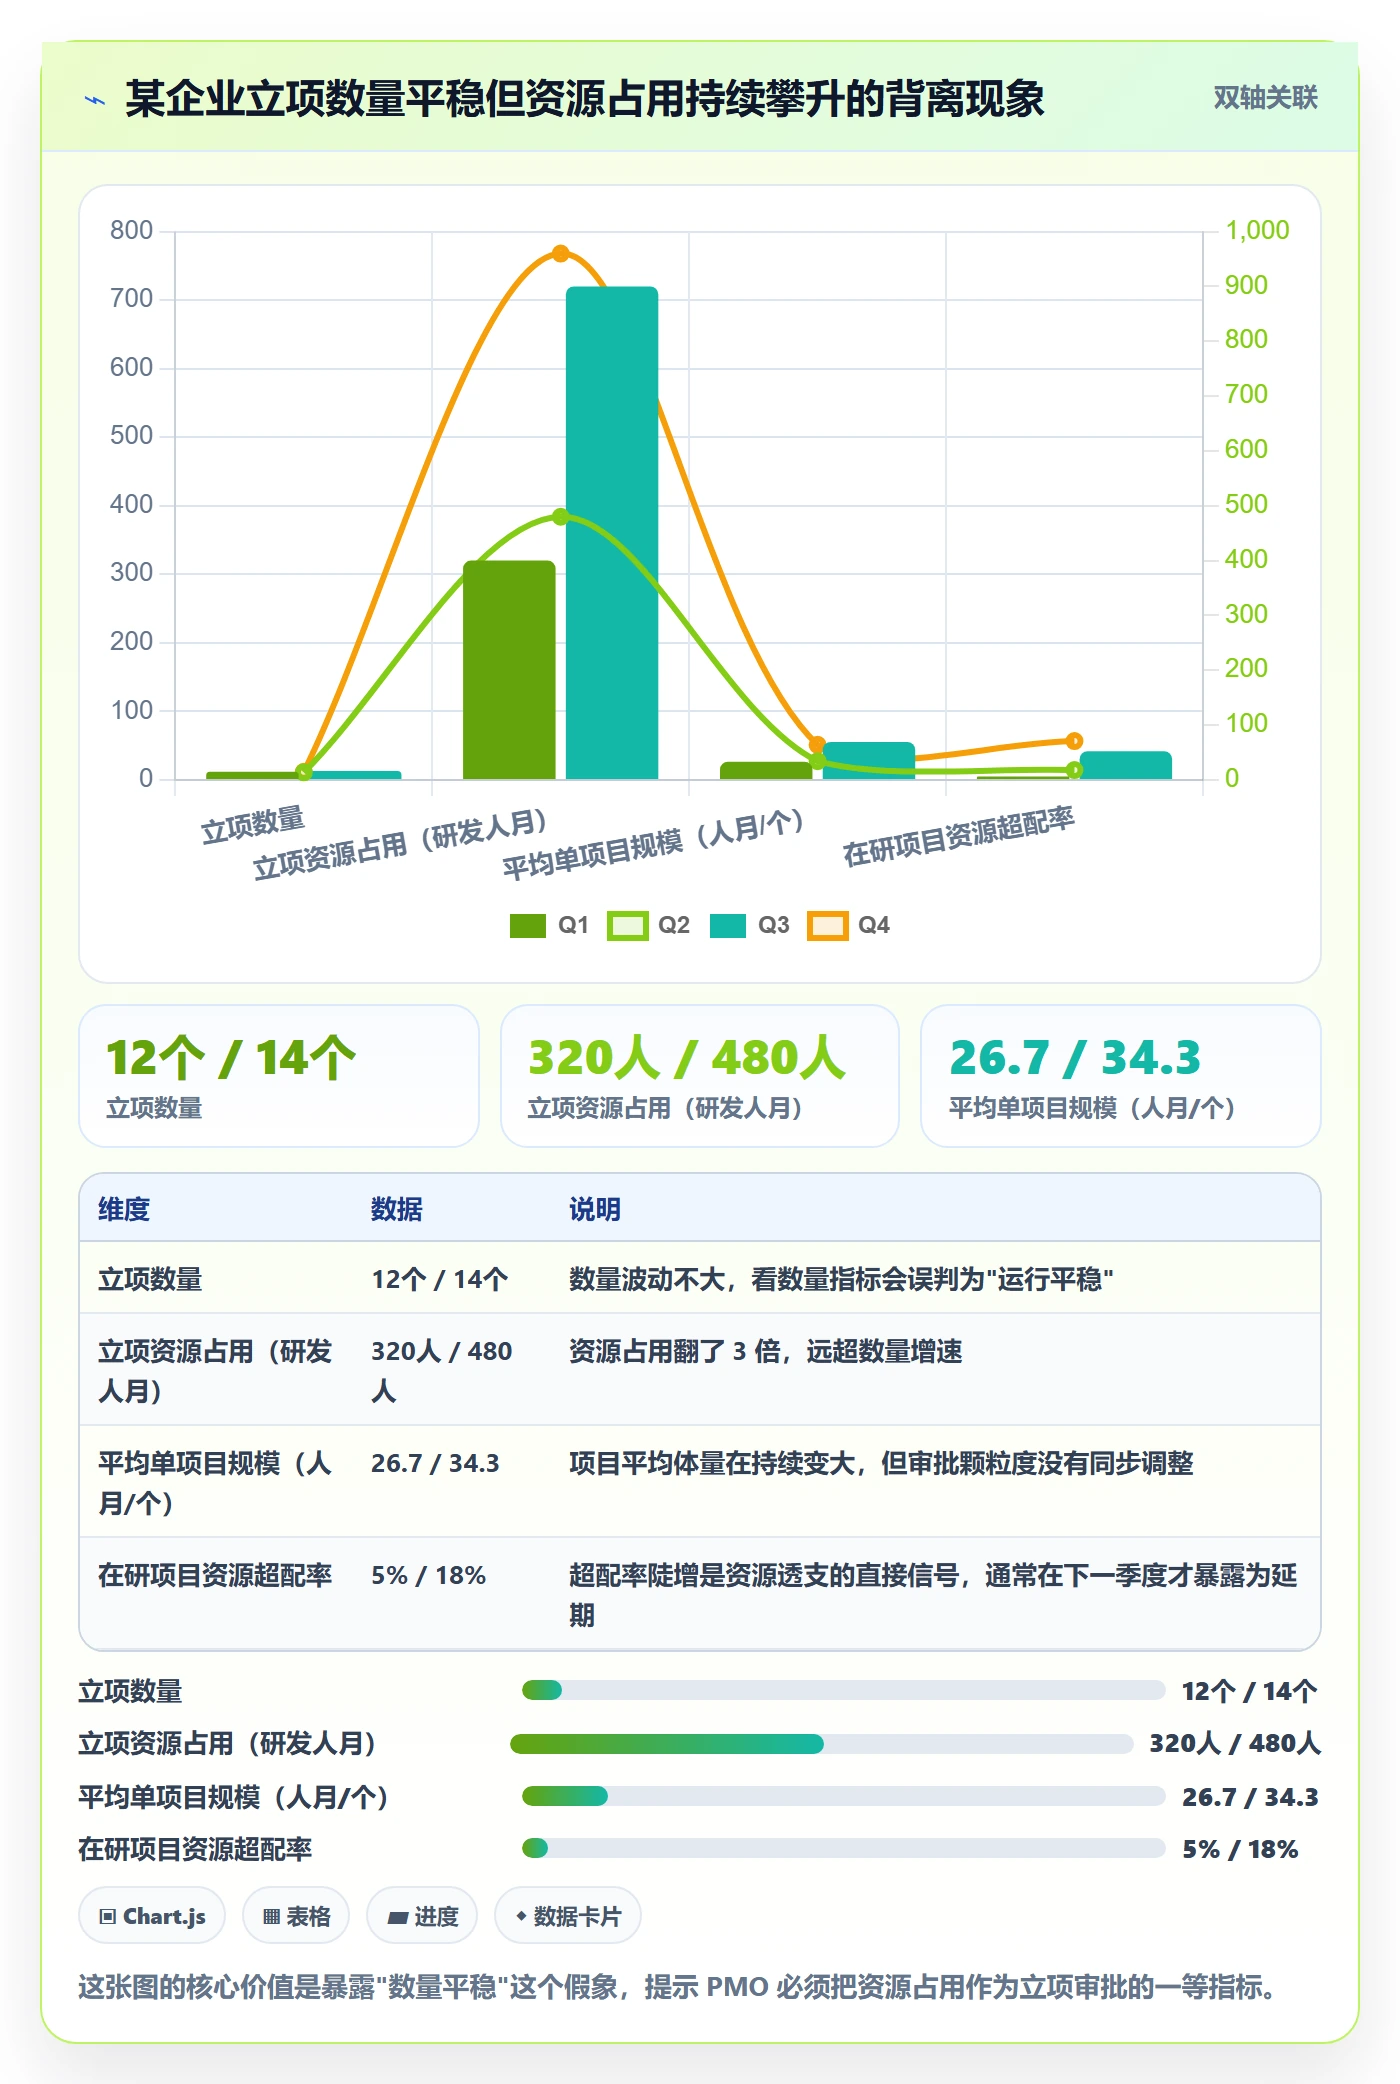This screenshot has height=2084, width=1400.
Task: Click the 在研项目资源超配率 progress bar
Action: (843, 1848)
